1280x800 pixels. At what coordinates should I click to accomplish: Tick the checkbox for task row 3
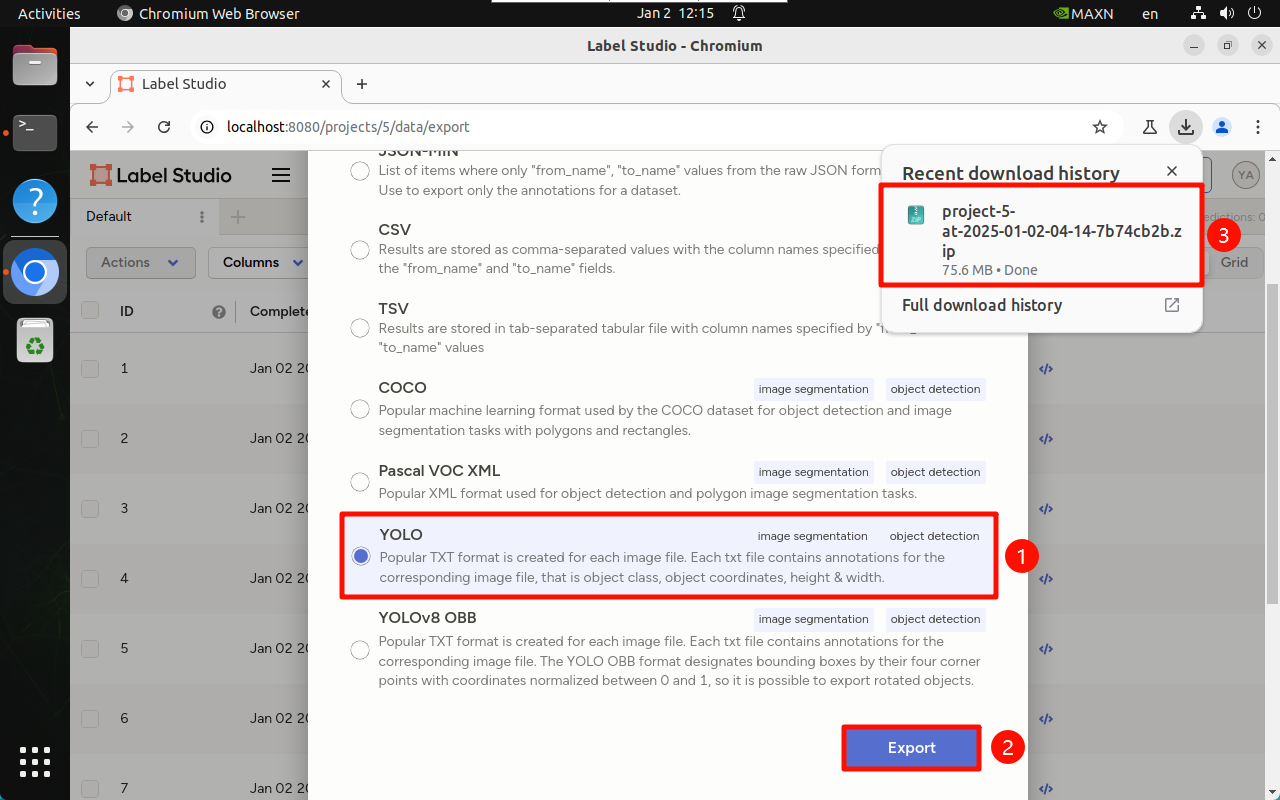tap(90, 508)
